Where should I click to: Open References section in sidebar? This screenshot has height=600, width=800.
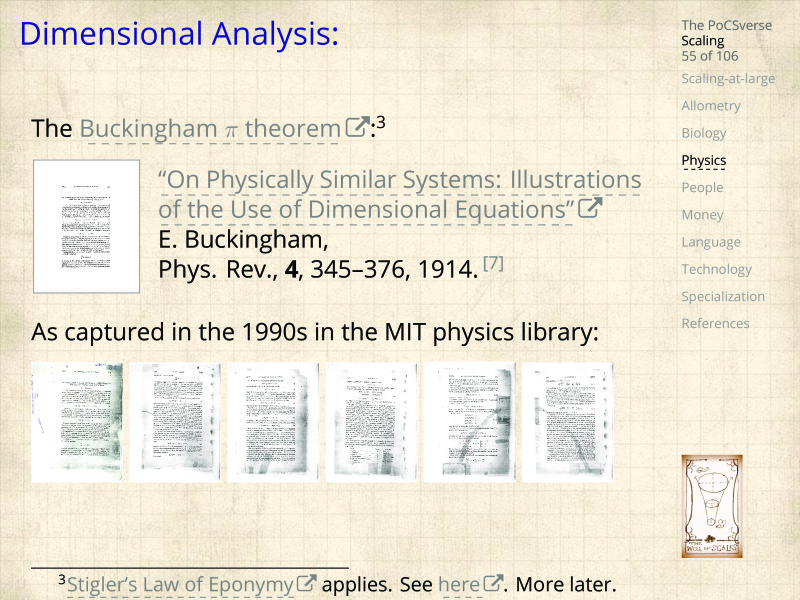coord(714,323)
